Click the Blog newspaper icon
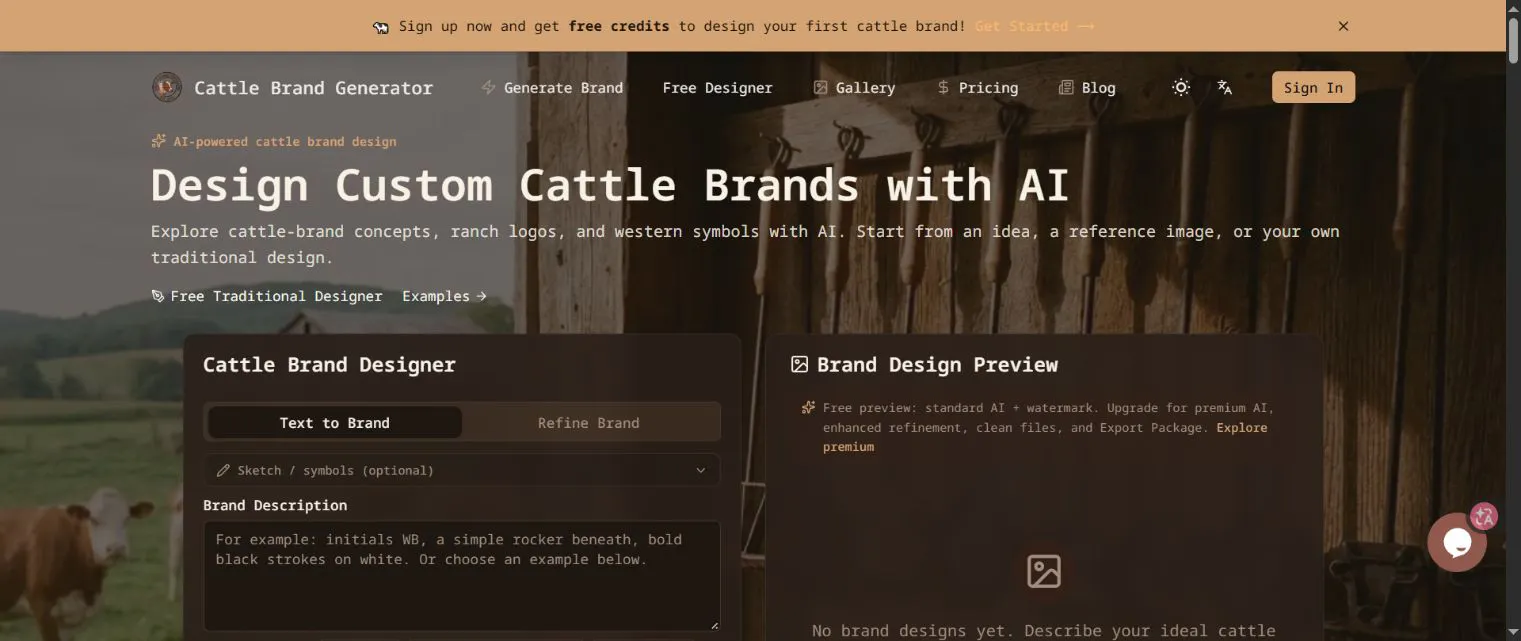 click(x=1066, y=88)
